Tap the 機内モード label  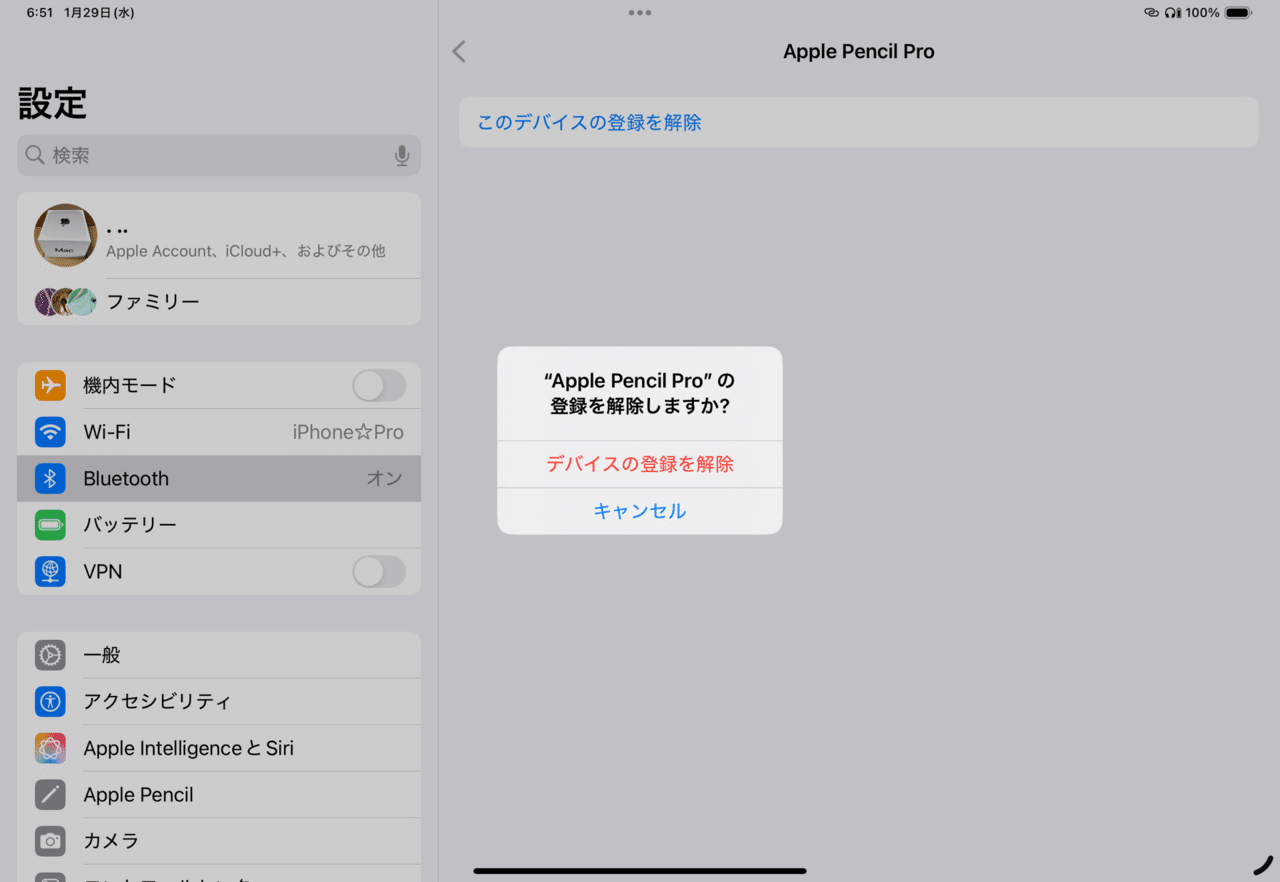(130, 385)
